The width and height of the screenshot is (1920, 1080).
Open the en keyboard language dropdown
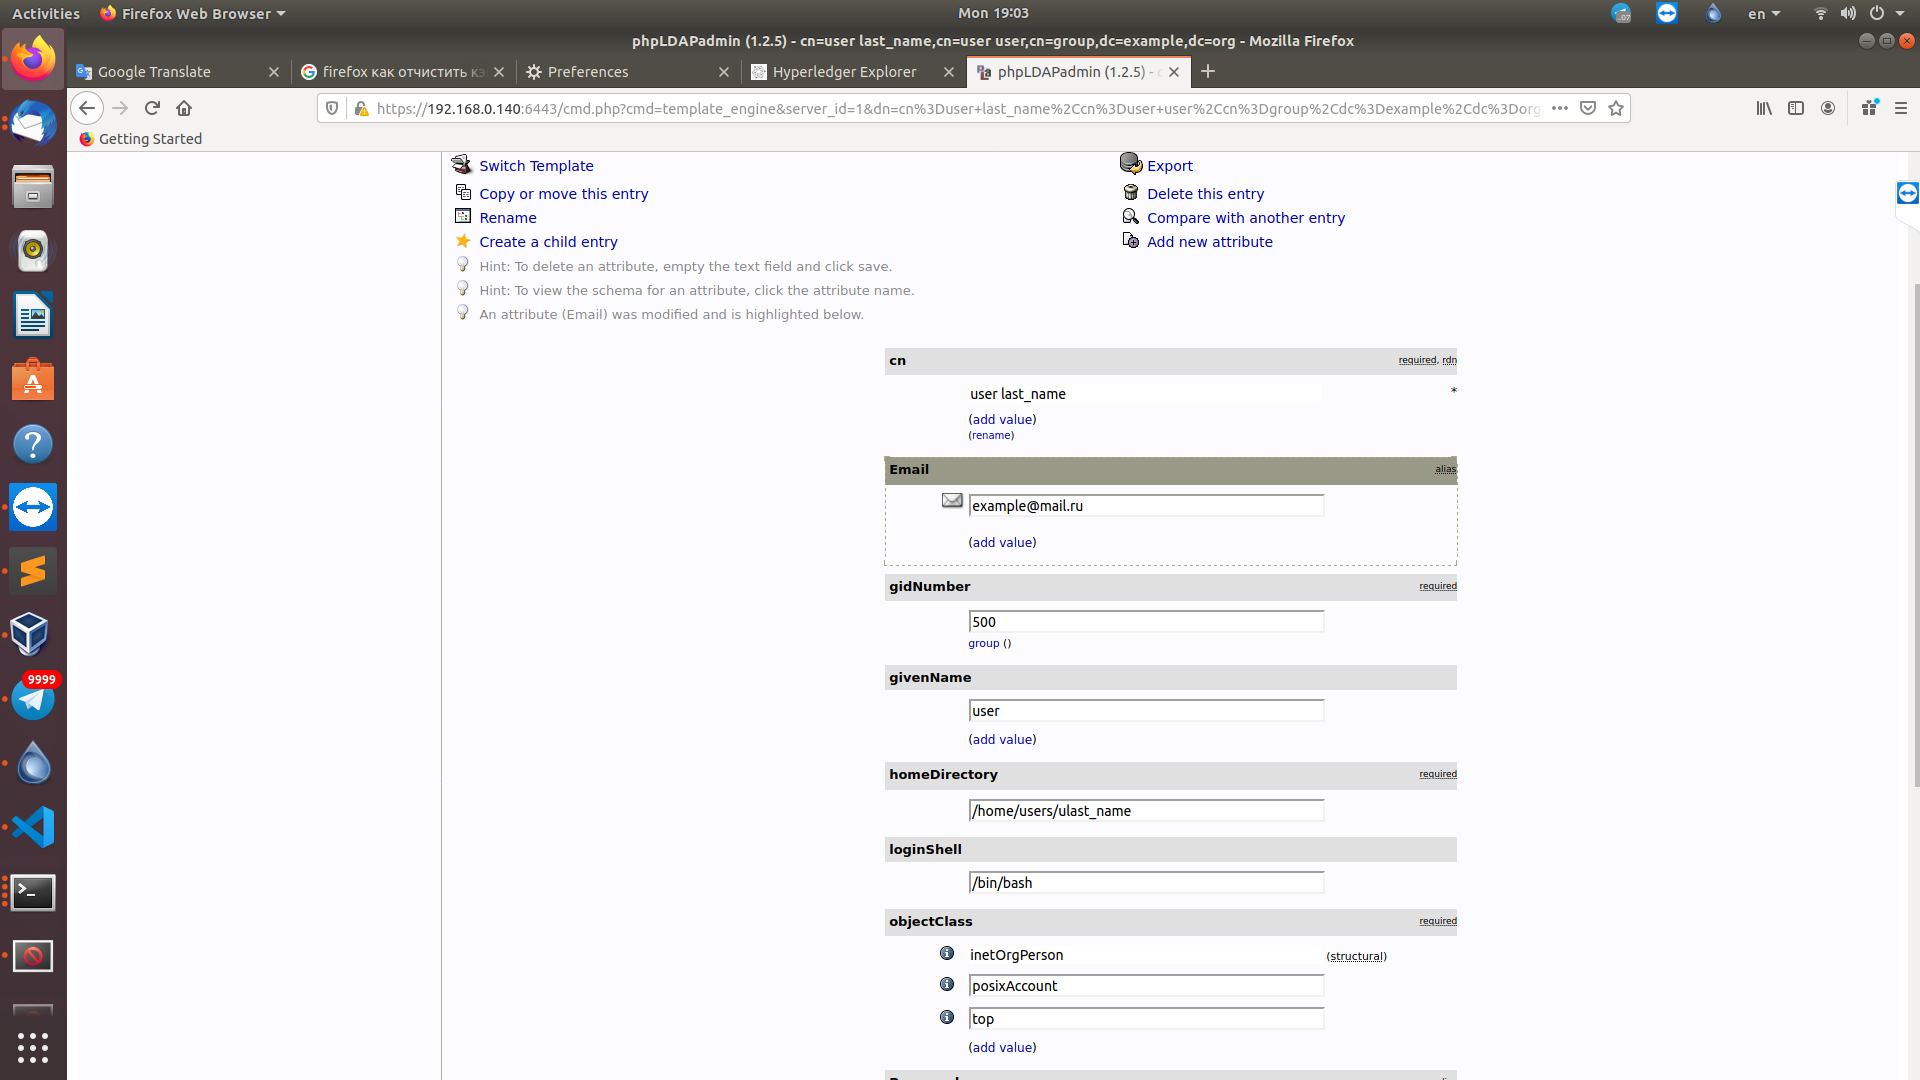(x=1763, y=13)
